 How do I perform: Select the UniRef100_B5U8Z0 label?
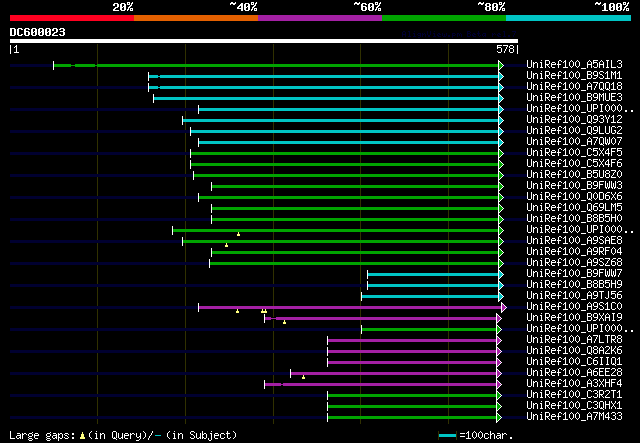[x=574, y=175]
